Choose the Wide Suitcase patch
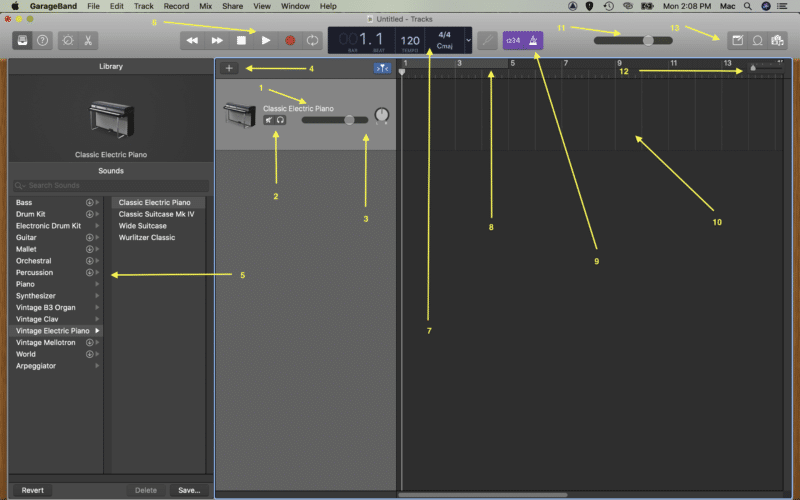The image size is (800, 500). (143, 226)
